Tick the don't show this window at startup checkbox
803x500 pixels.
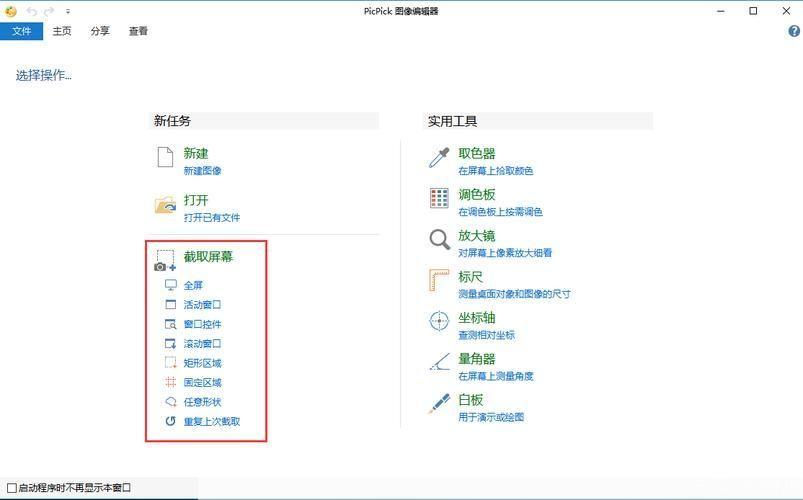point(12,488)
